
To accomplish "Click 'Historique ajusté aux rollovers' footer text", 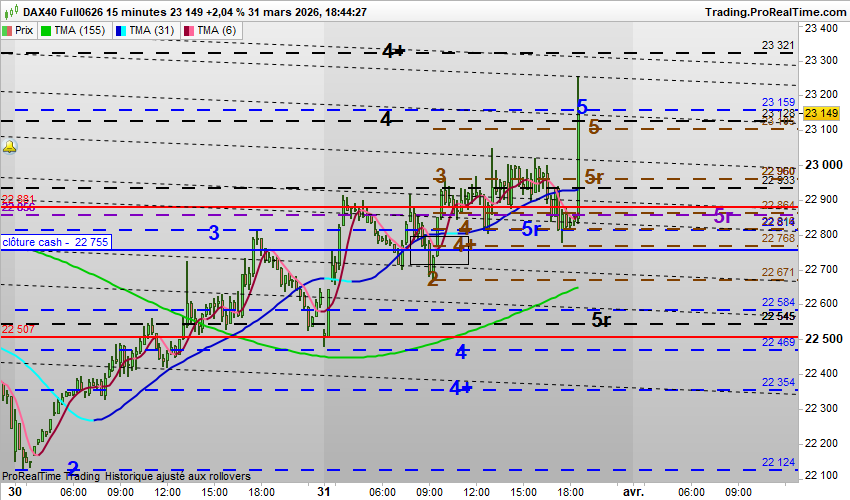I will pos(177,476).
